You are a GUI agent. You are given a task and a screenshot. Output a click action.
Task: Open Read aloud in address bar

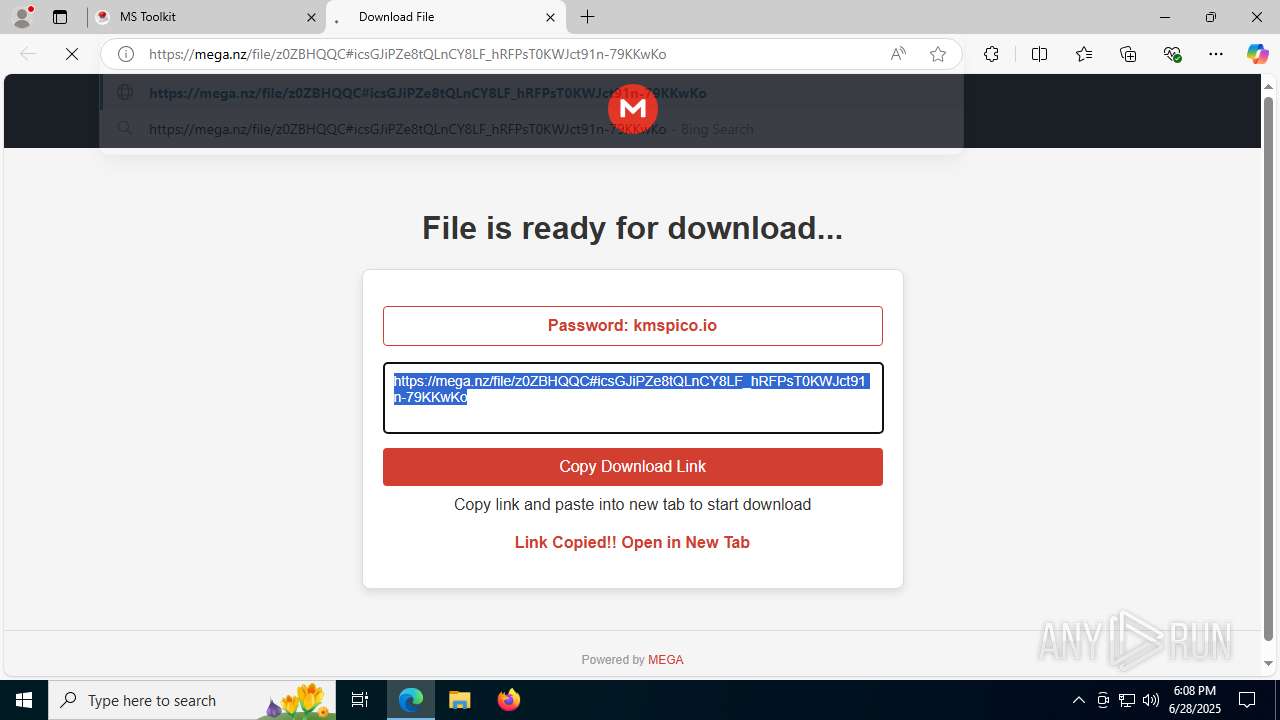click(x=898, y=54)
